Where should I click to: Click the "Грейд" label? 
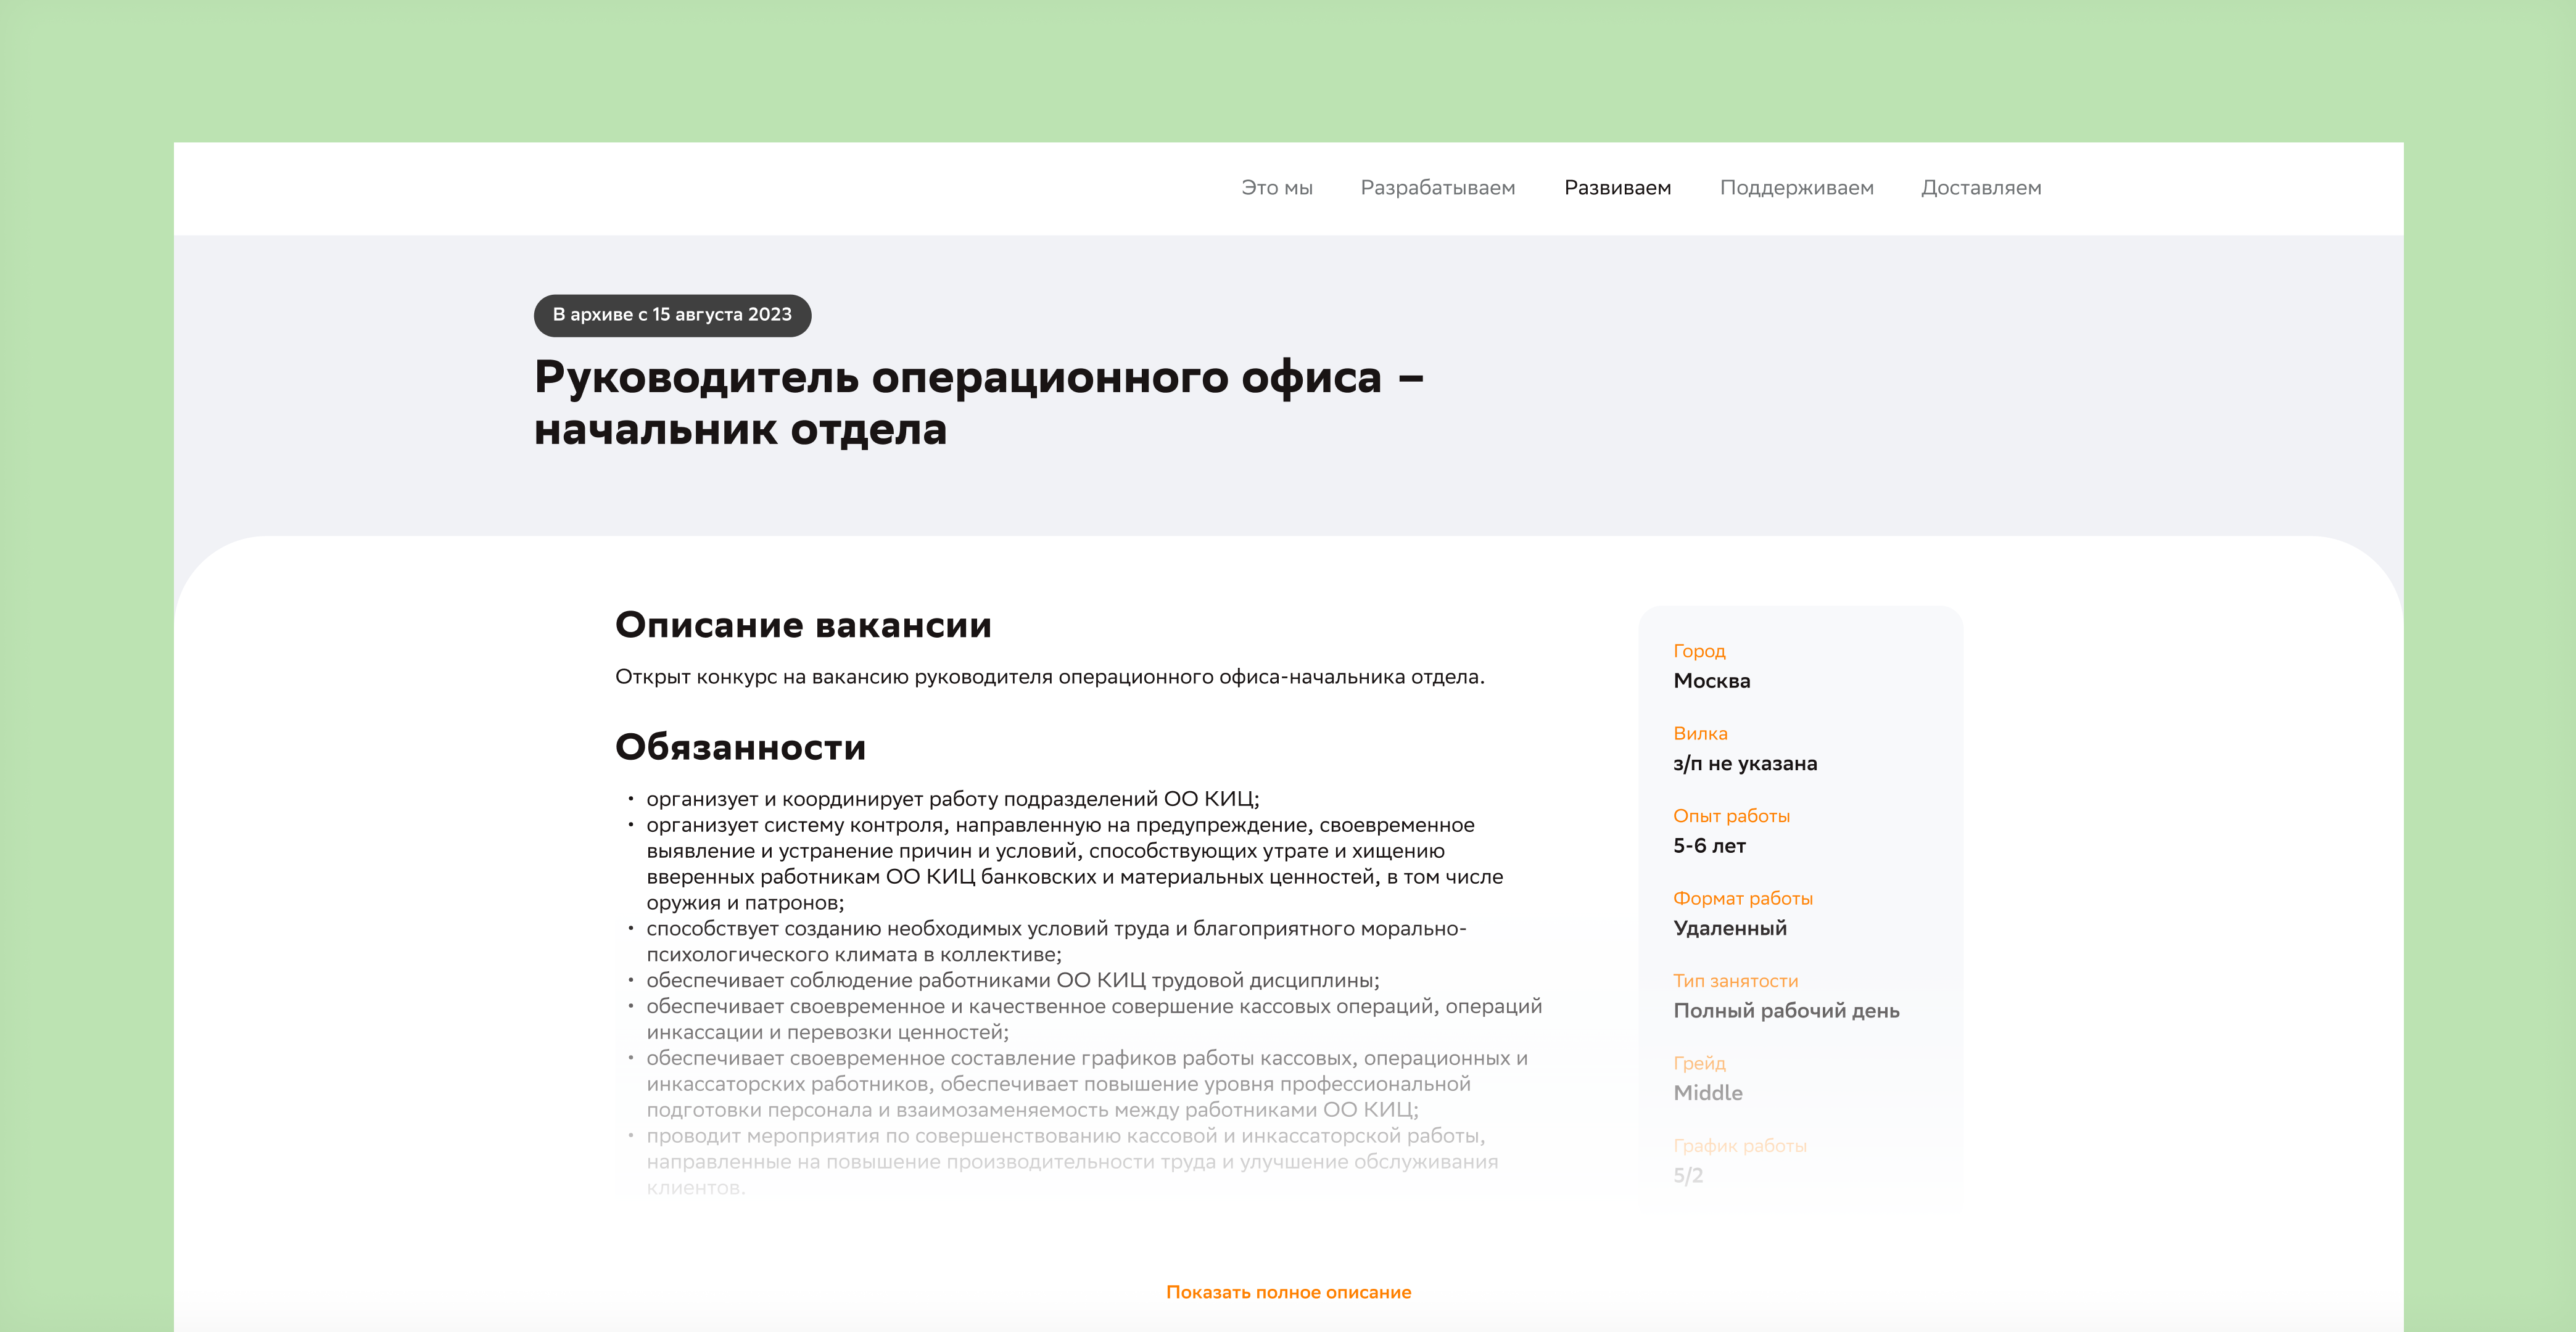1699,1063
